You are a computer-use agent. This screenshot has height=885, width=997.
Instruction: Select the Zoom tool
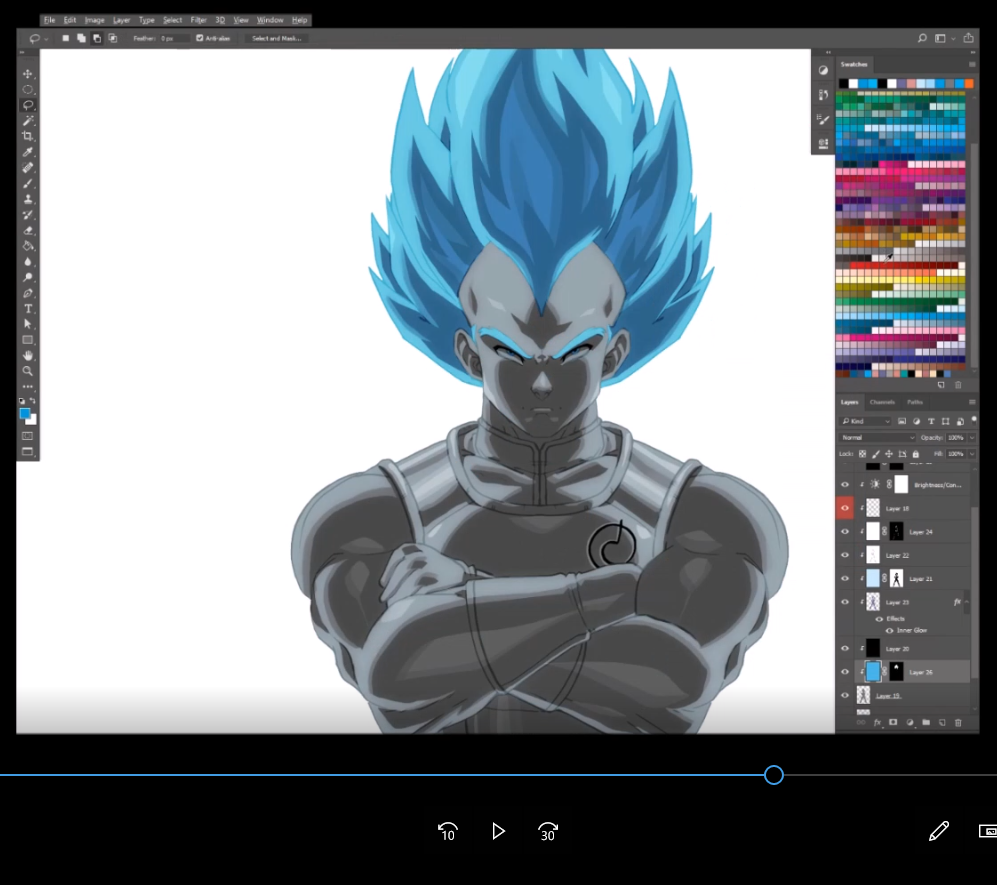click(28, 371)
